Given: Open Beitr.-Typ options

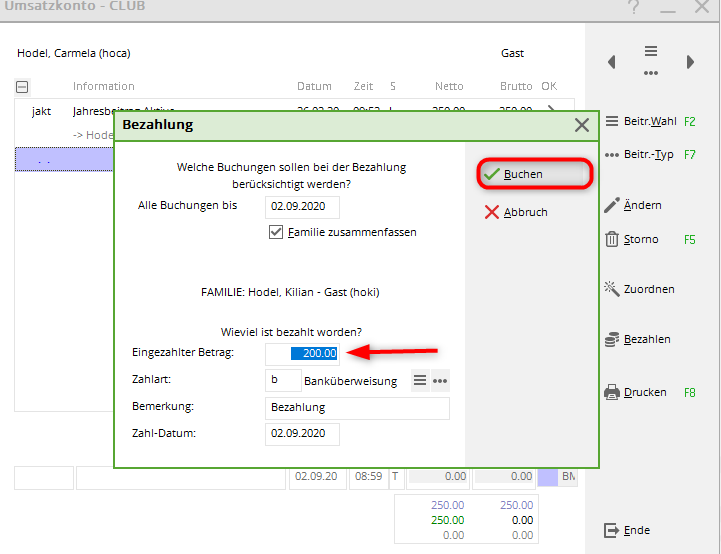Looking at the screenshot, I should pos(650,155).
